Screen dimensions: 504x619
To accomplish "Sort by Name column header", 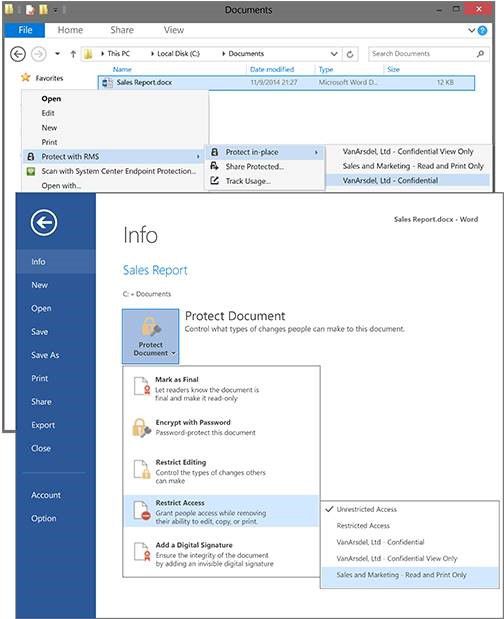I will click(x=122, y=69).
